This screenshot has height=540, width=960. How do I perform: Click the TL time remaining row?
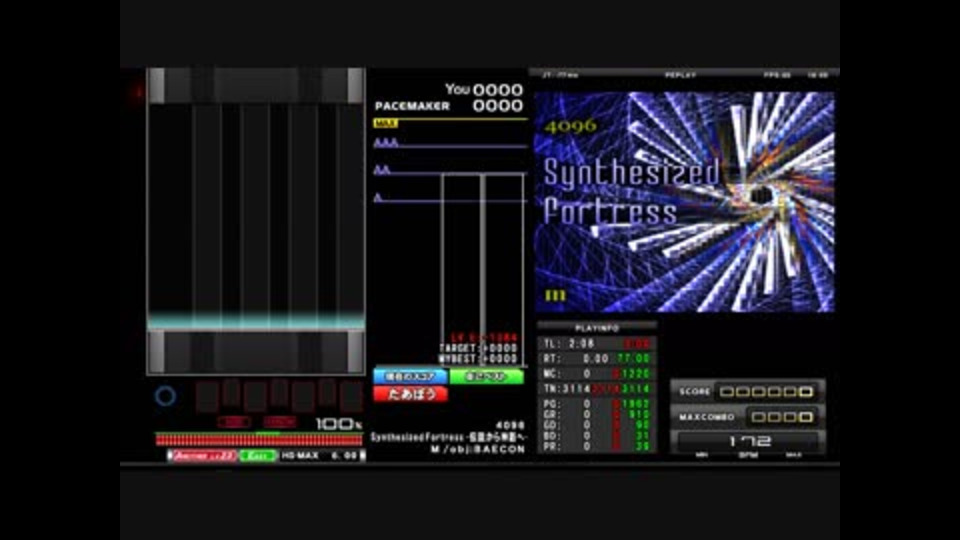tap(597, 343)
